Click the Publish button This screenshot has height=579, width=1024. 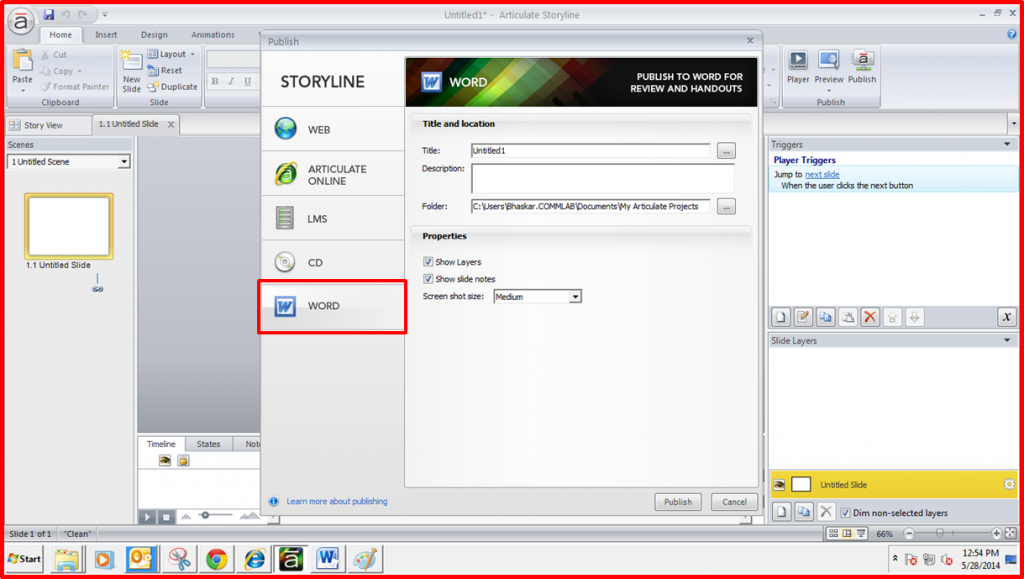tap(678, 502)
